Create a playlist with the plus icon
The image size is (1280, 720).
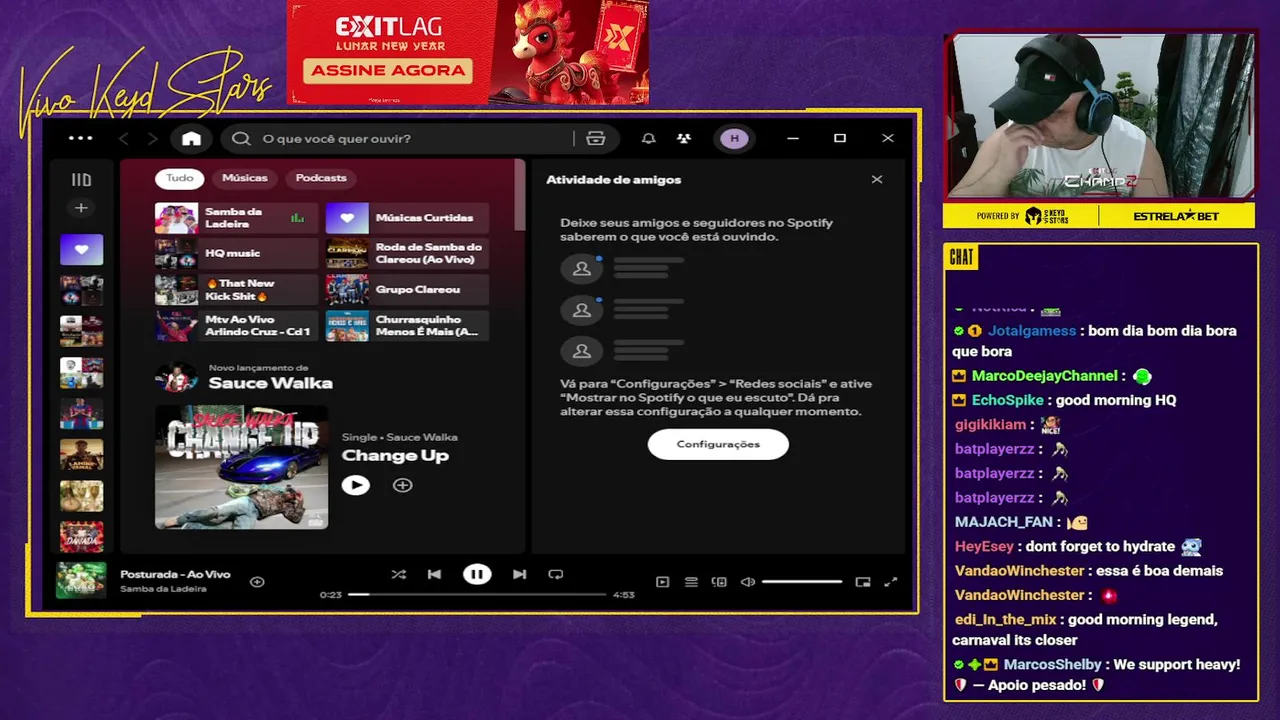(81, 208)
